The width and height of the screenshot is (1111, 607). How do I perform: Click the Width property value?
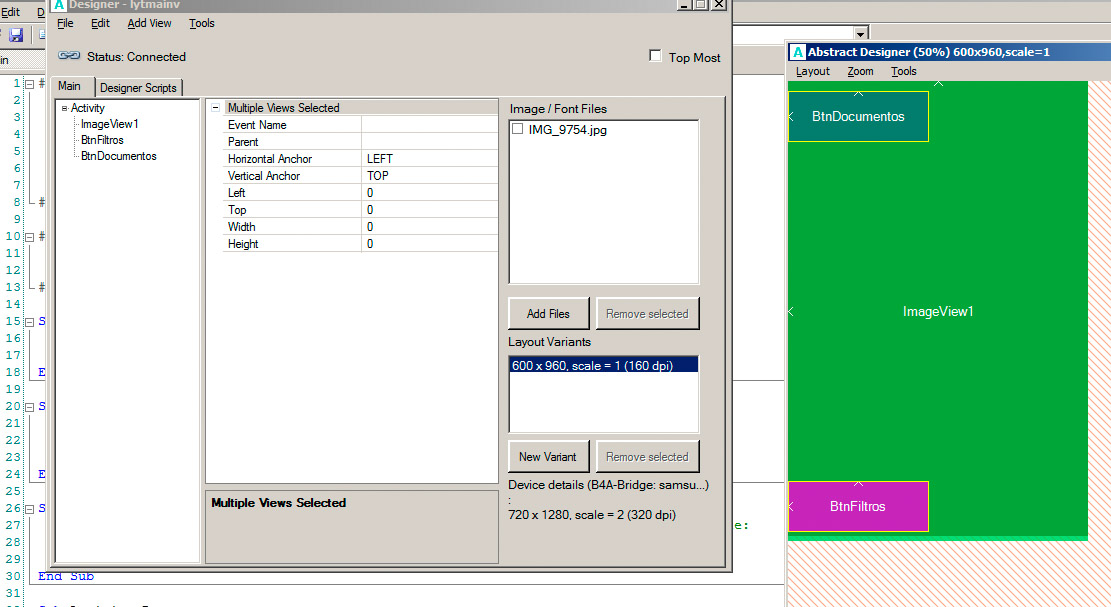(x=429, y=227)
